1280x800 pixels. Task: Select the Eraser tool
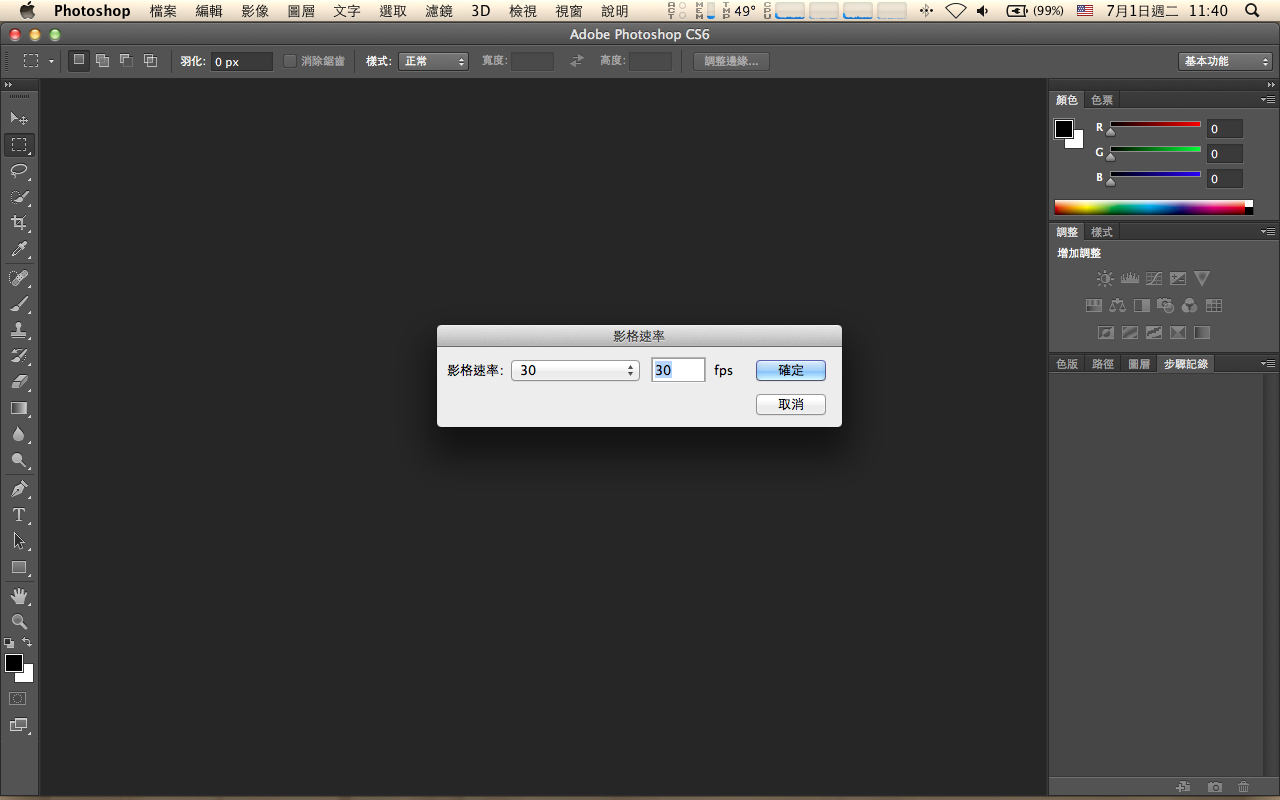pyautogui.click(x=19, y=381)
